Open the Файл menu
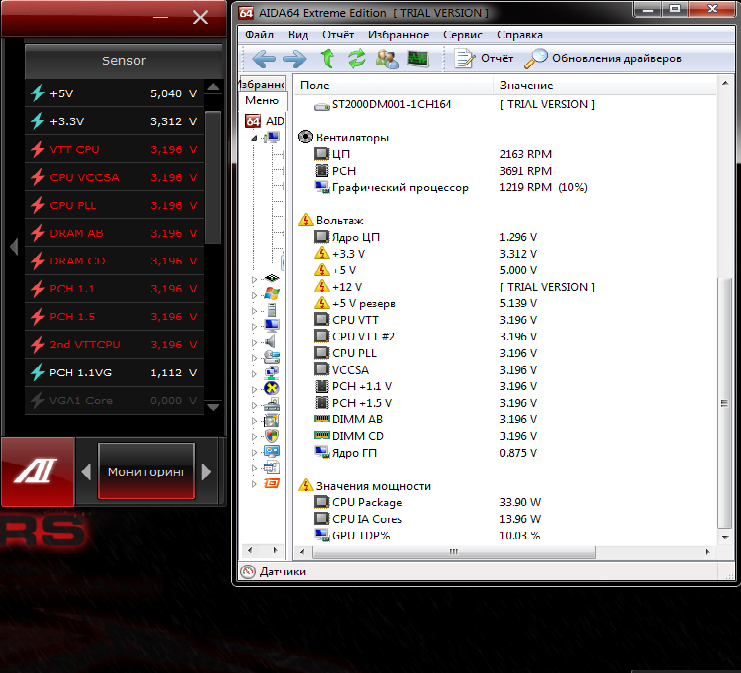This screenshot has width=741, height=673. 259,35
